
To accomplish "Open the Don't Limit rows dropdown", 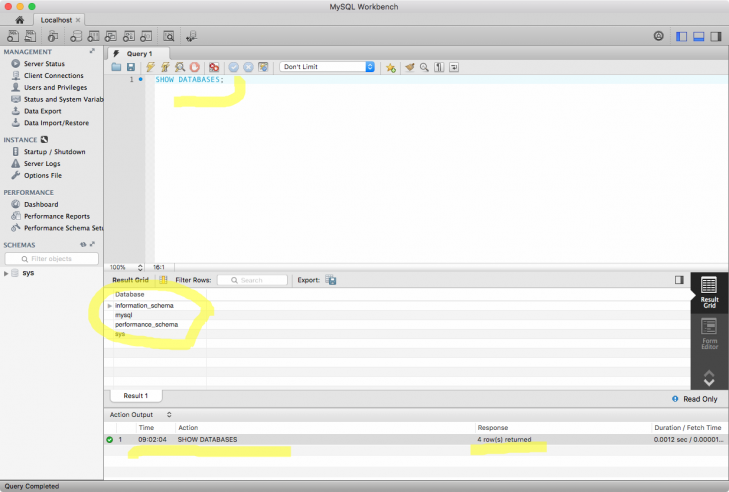I will (x=327, y=66).
